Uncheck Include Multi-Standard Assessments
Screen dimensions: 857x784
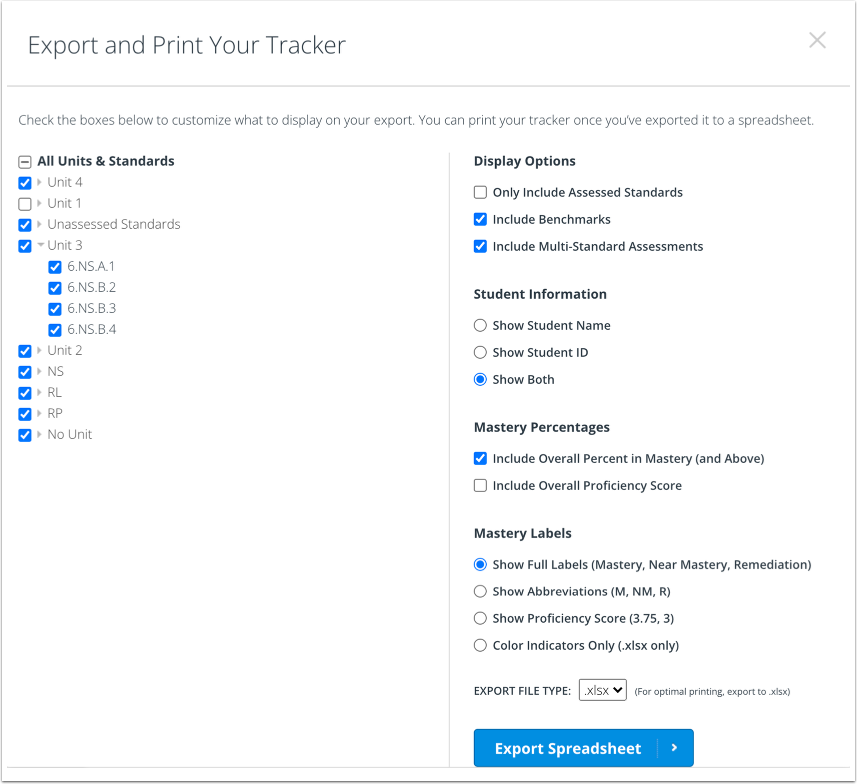point(480,246)
